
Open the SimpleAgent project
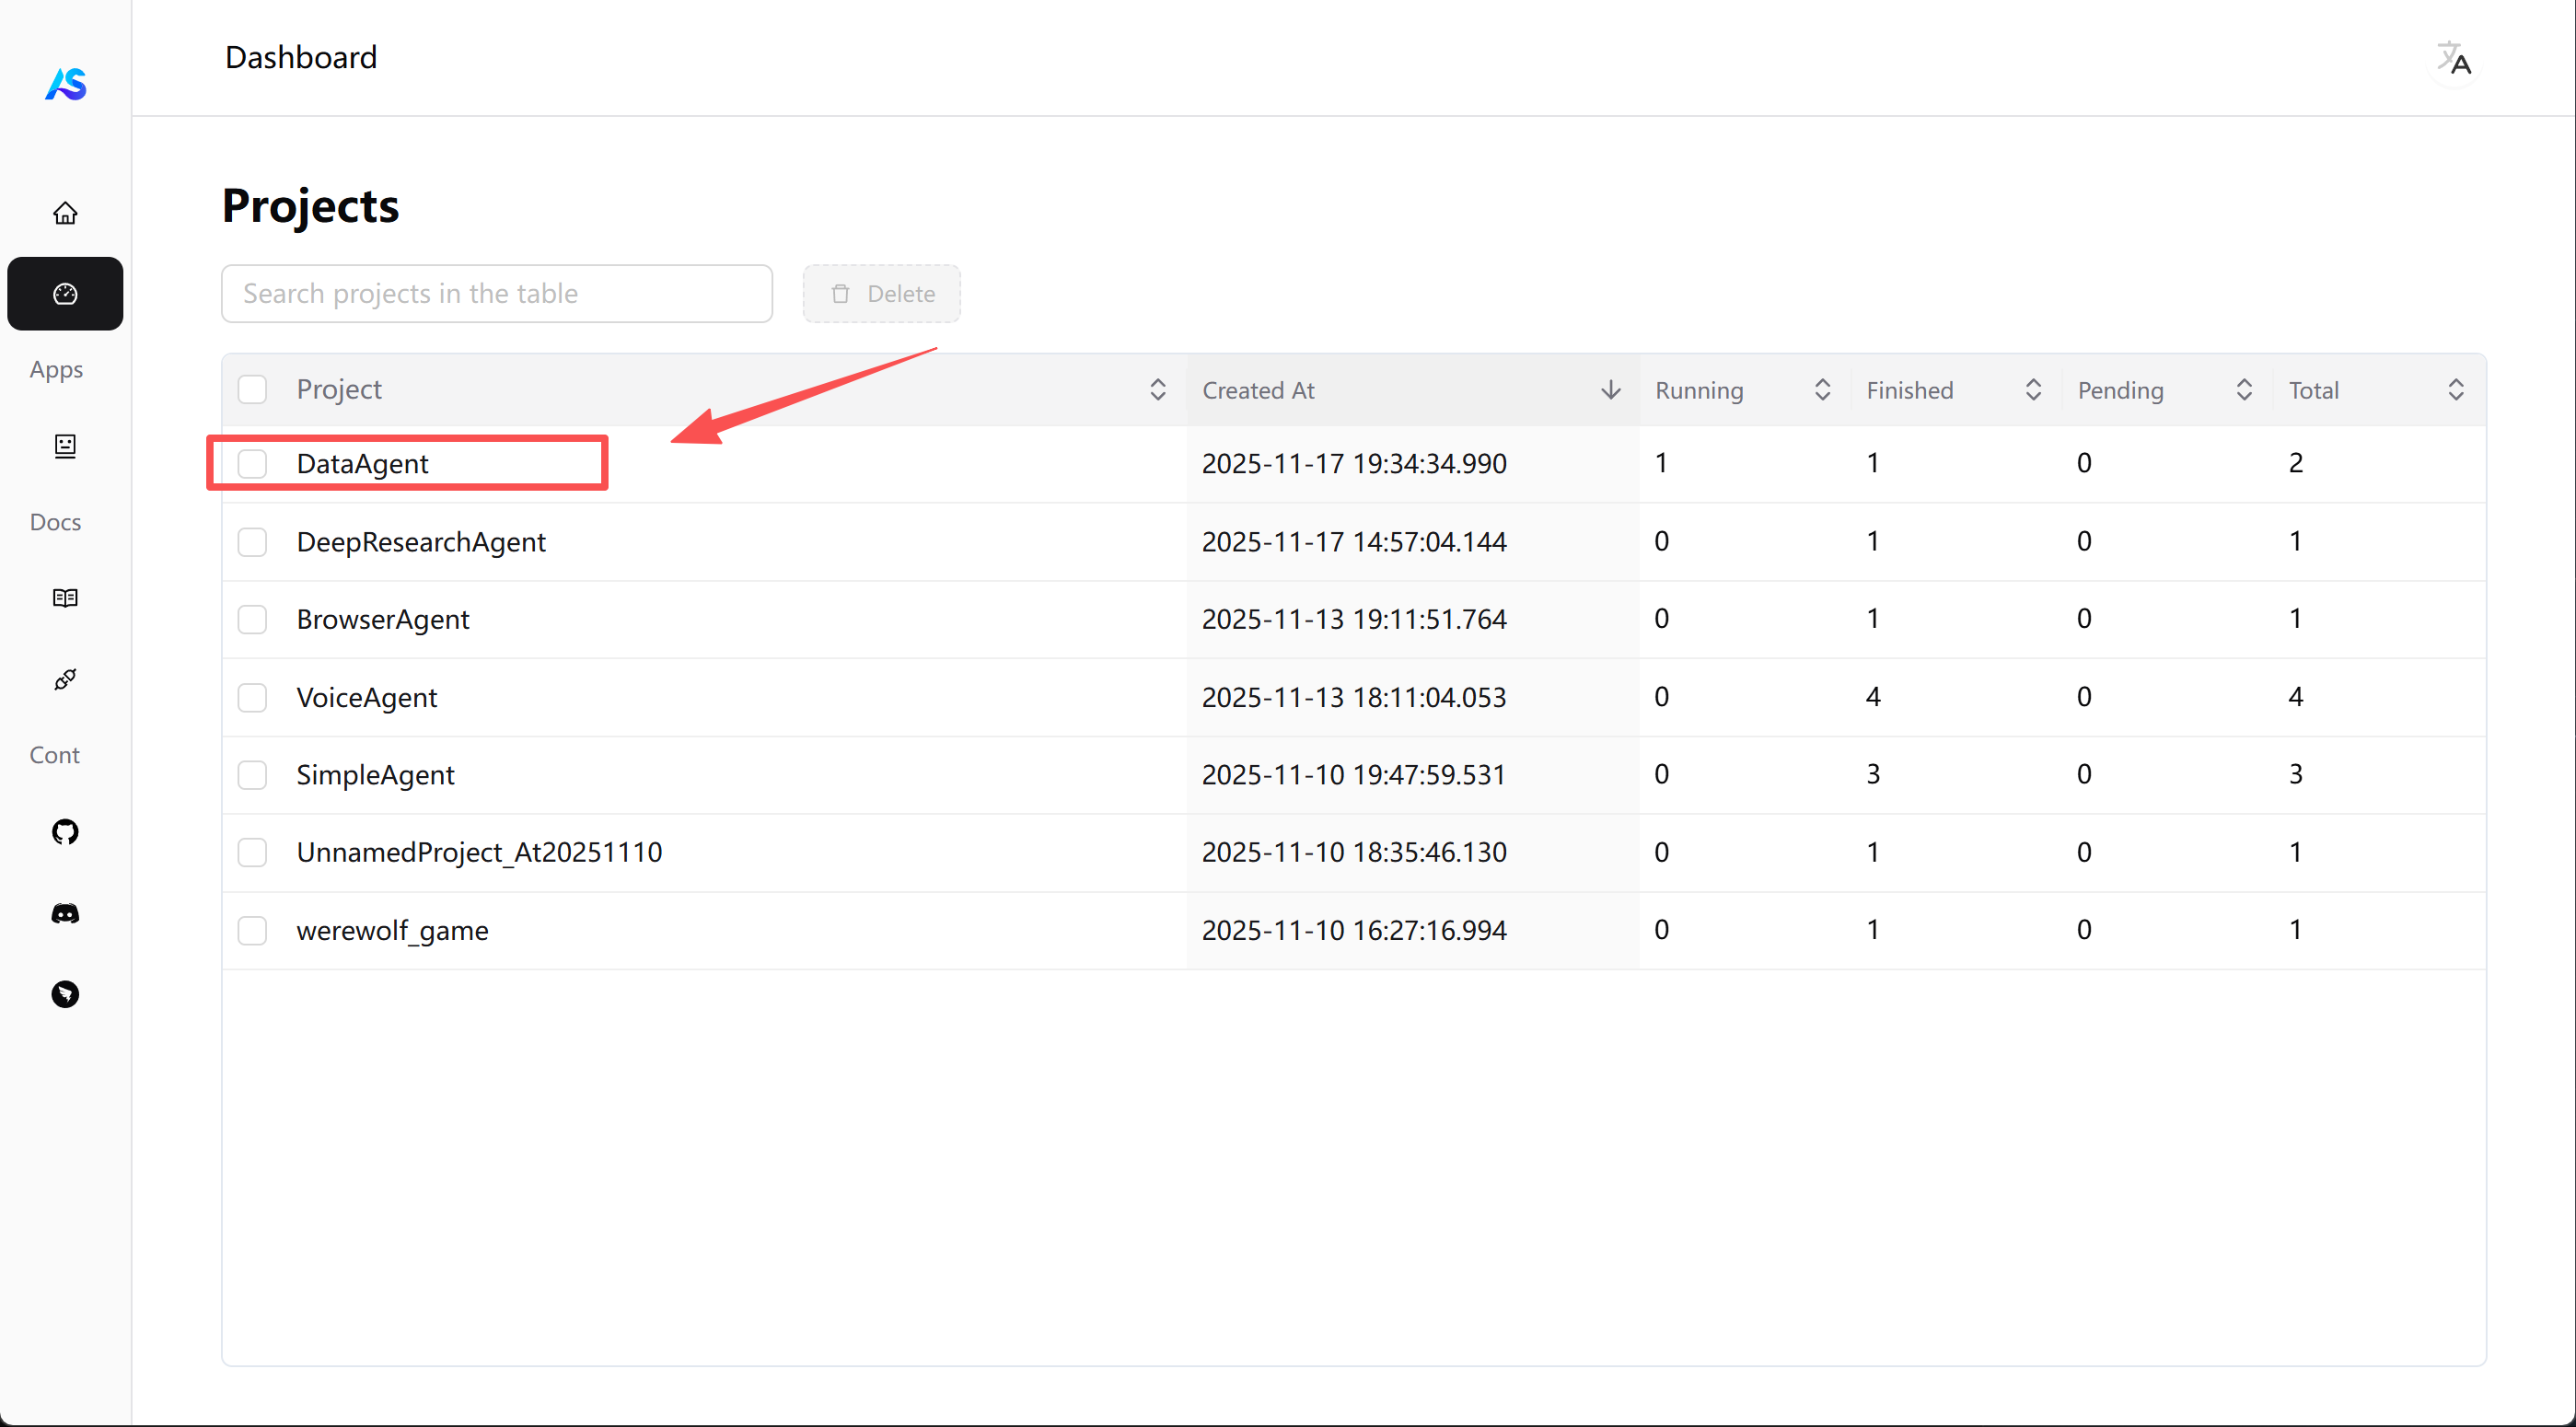(375, 775)
